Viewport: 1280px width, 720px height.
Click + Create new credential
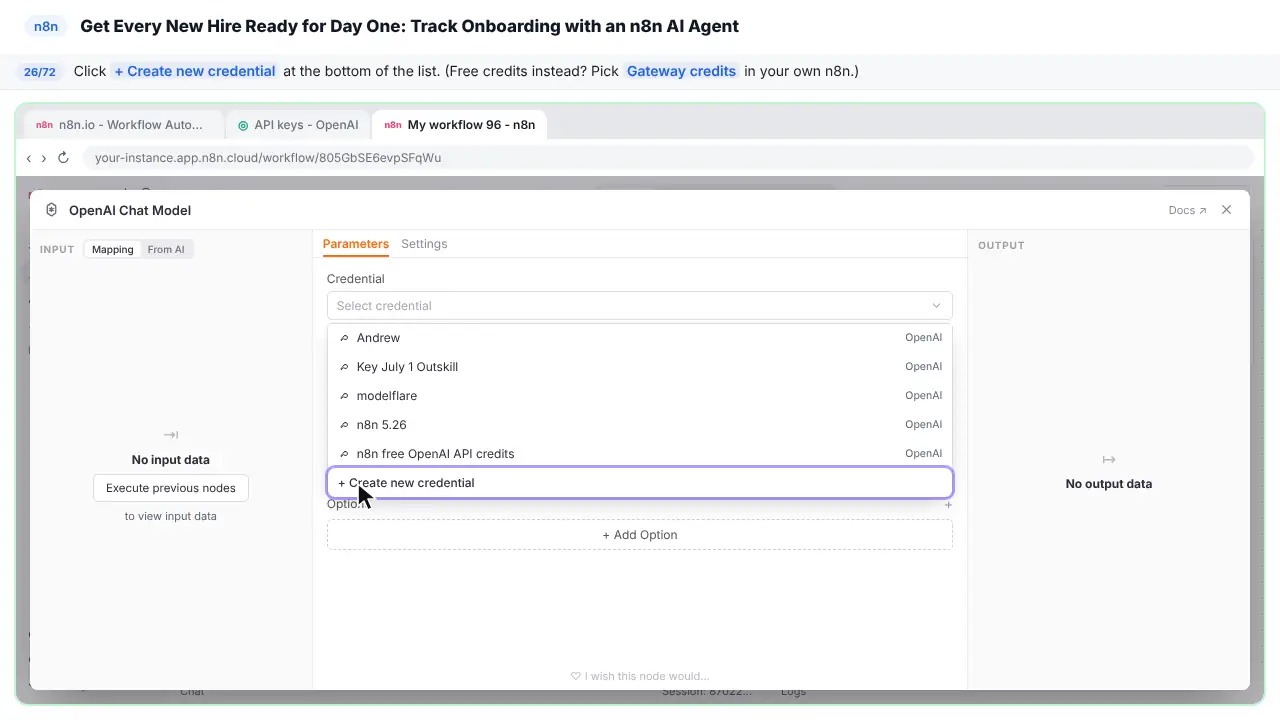639,483
